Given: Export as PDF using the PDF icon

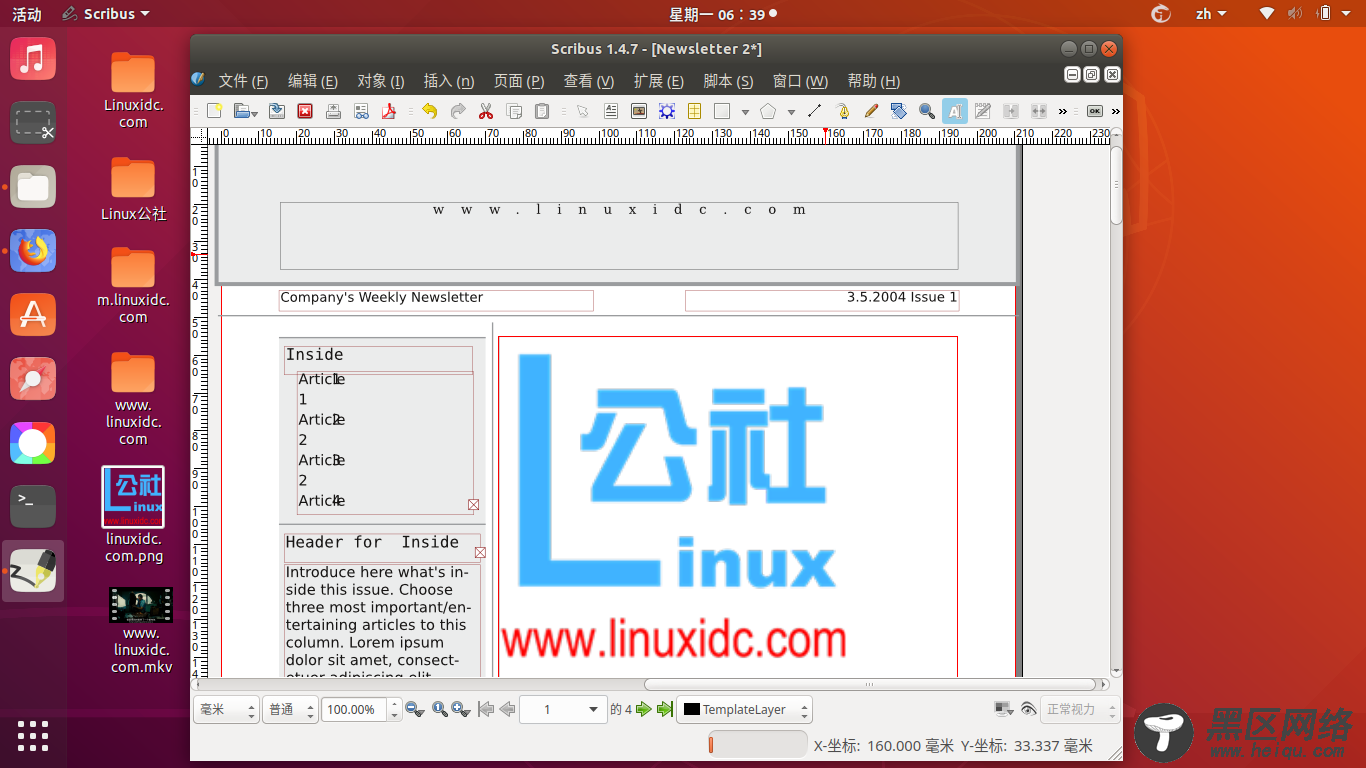Looking at the screenshot, I should (388, 111).
